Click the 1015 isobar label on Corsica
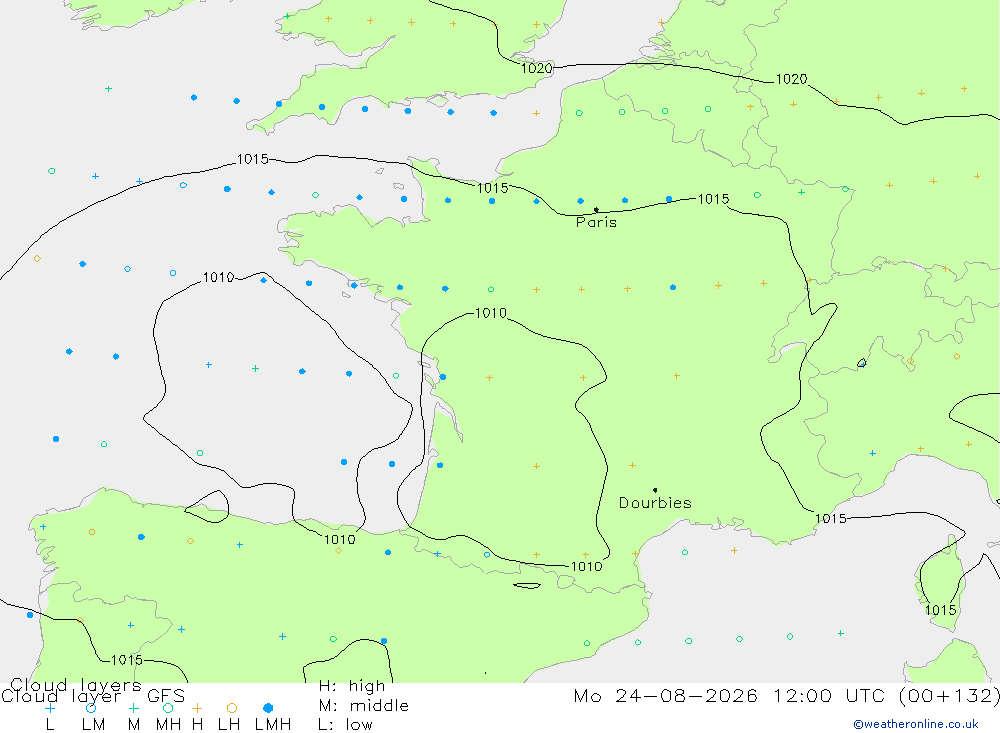The height and width of the screenshot is (733, 1000). [x=941, y=610]
